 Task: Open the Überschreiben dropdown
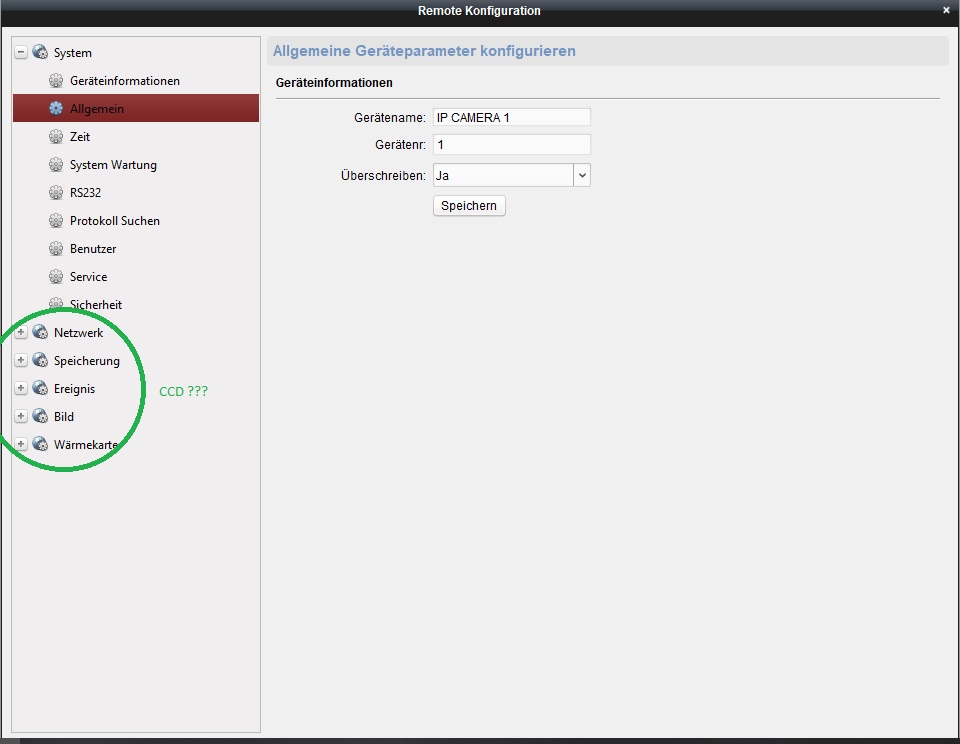pyautogui.click(x=582, y=175)
